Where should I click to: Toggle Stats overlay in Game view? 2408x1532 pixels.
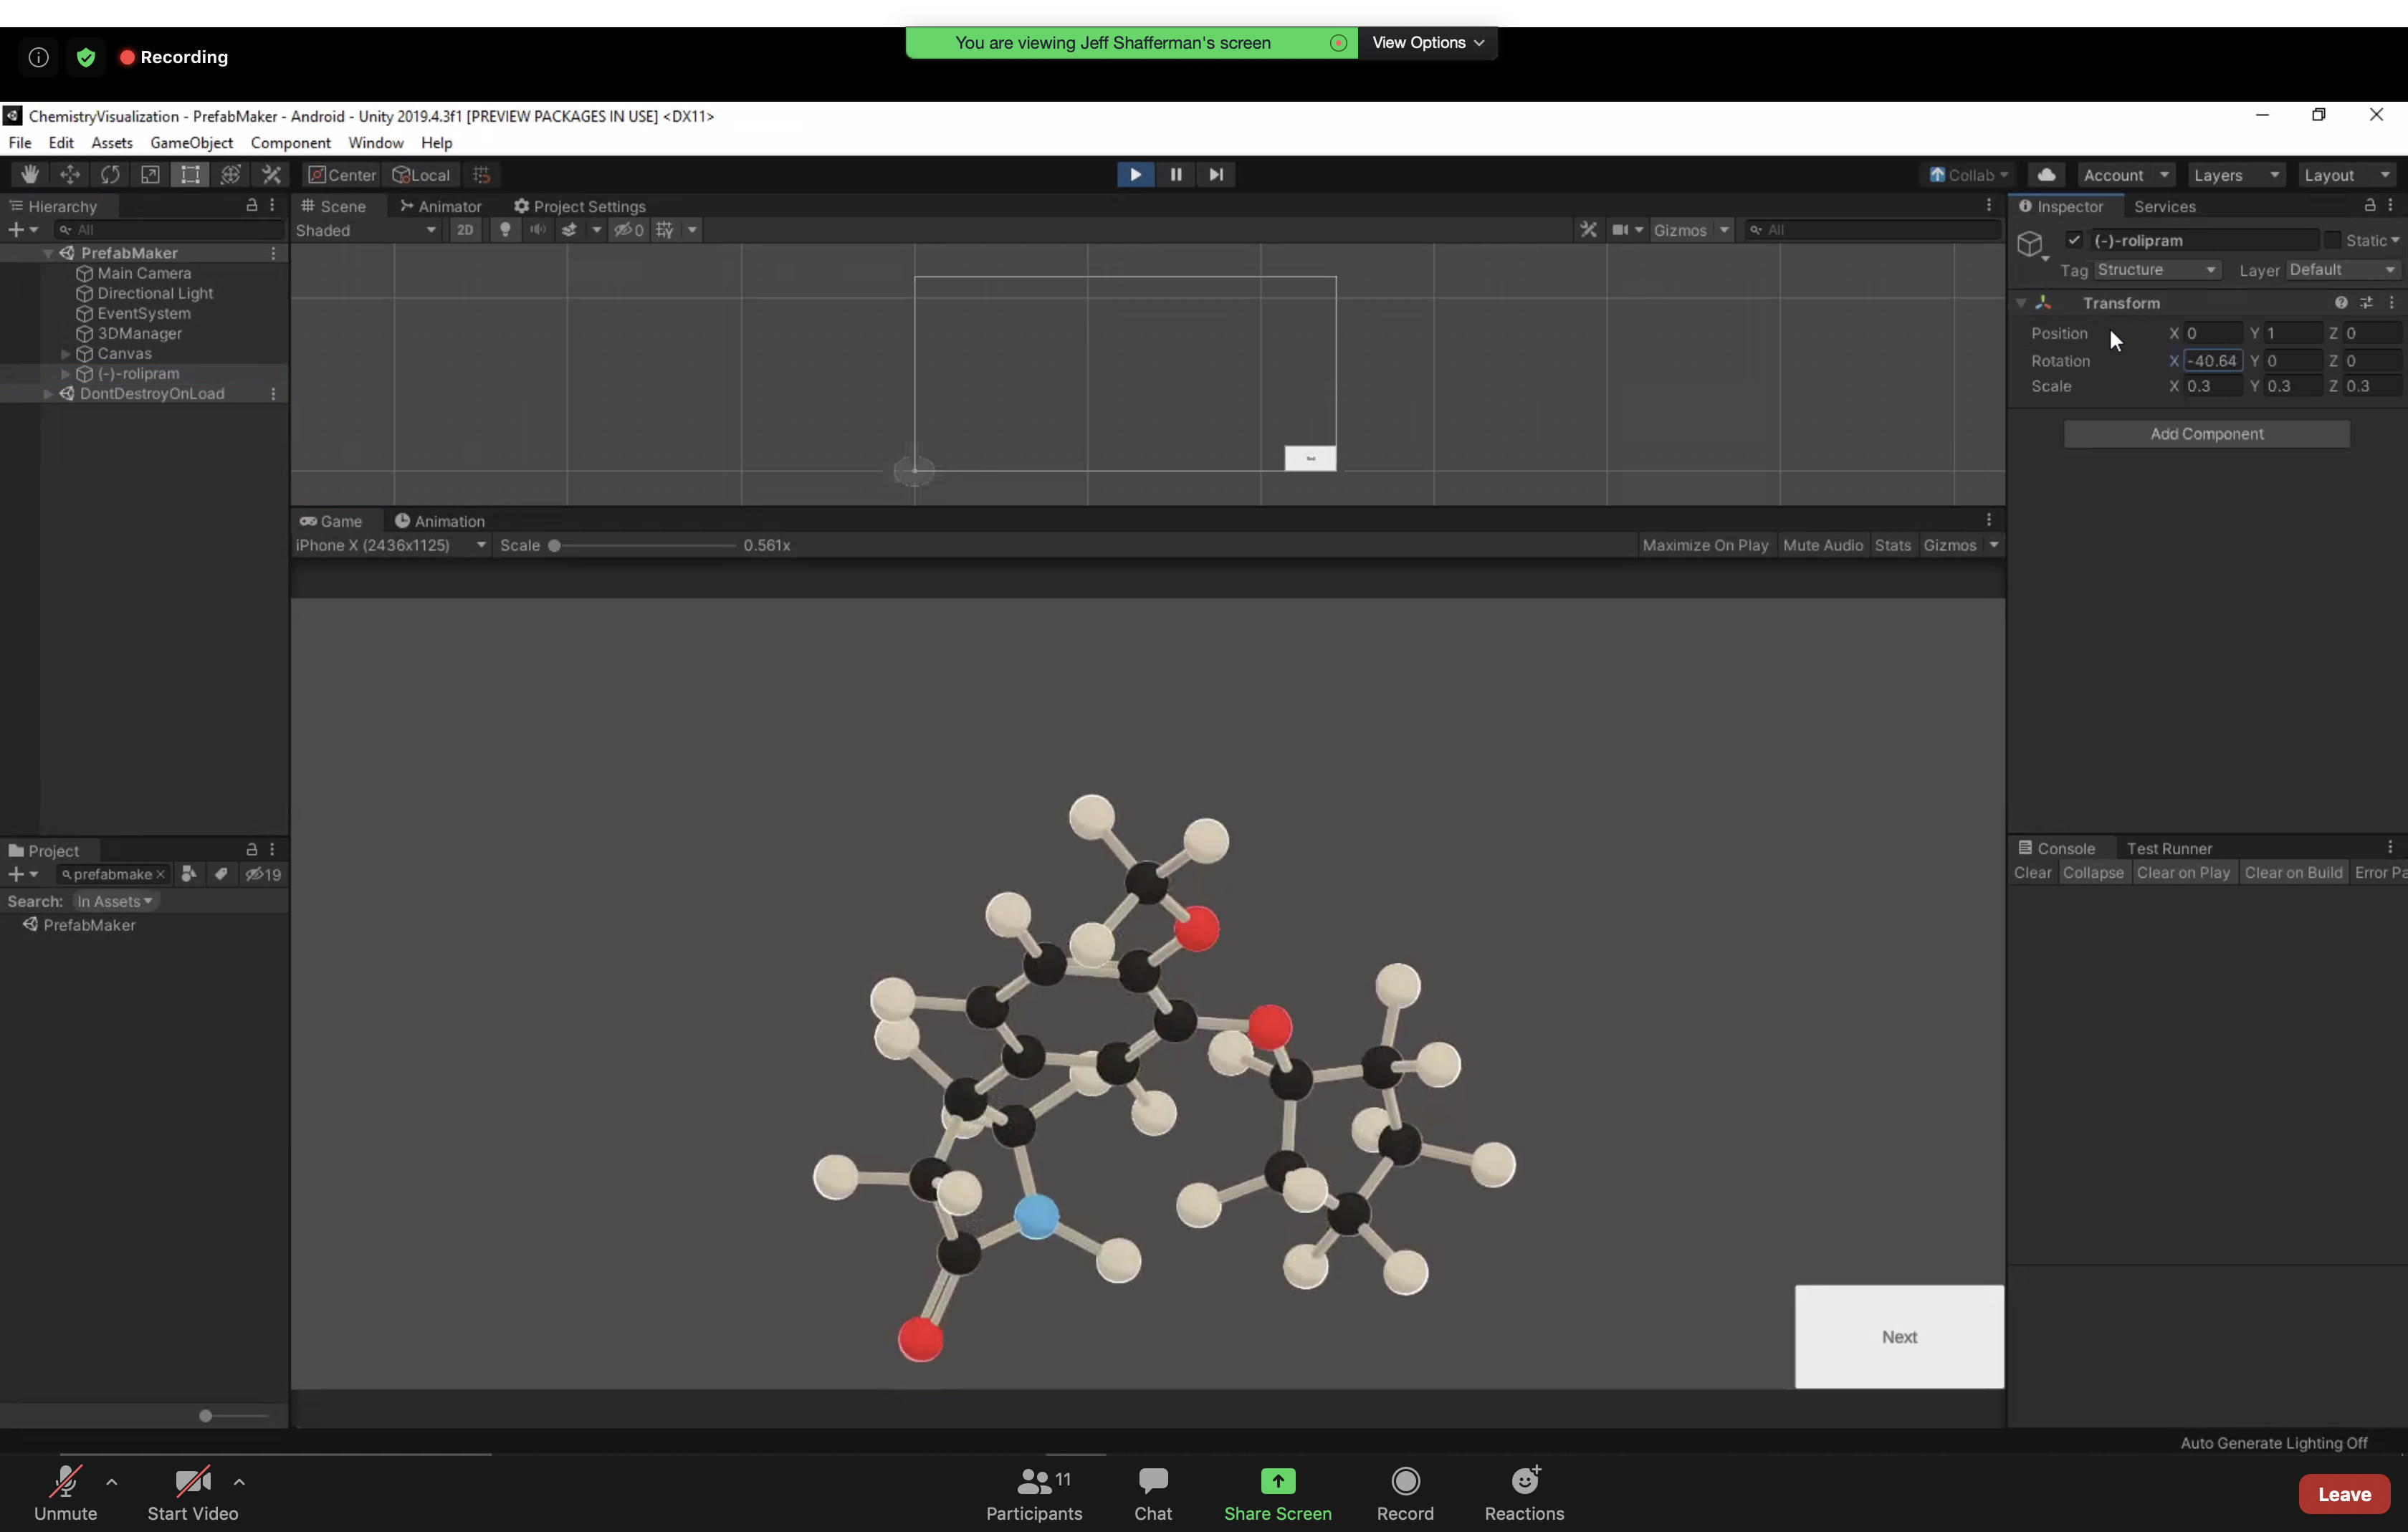coord(1892,545)
